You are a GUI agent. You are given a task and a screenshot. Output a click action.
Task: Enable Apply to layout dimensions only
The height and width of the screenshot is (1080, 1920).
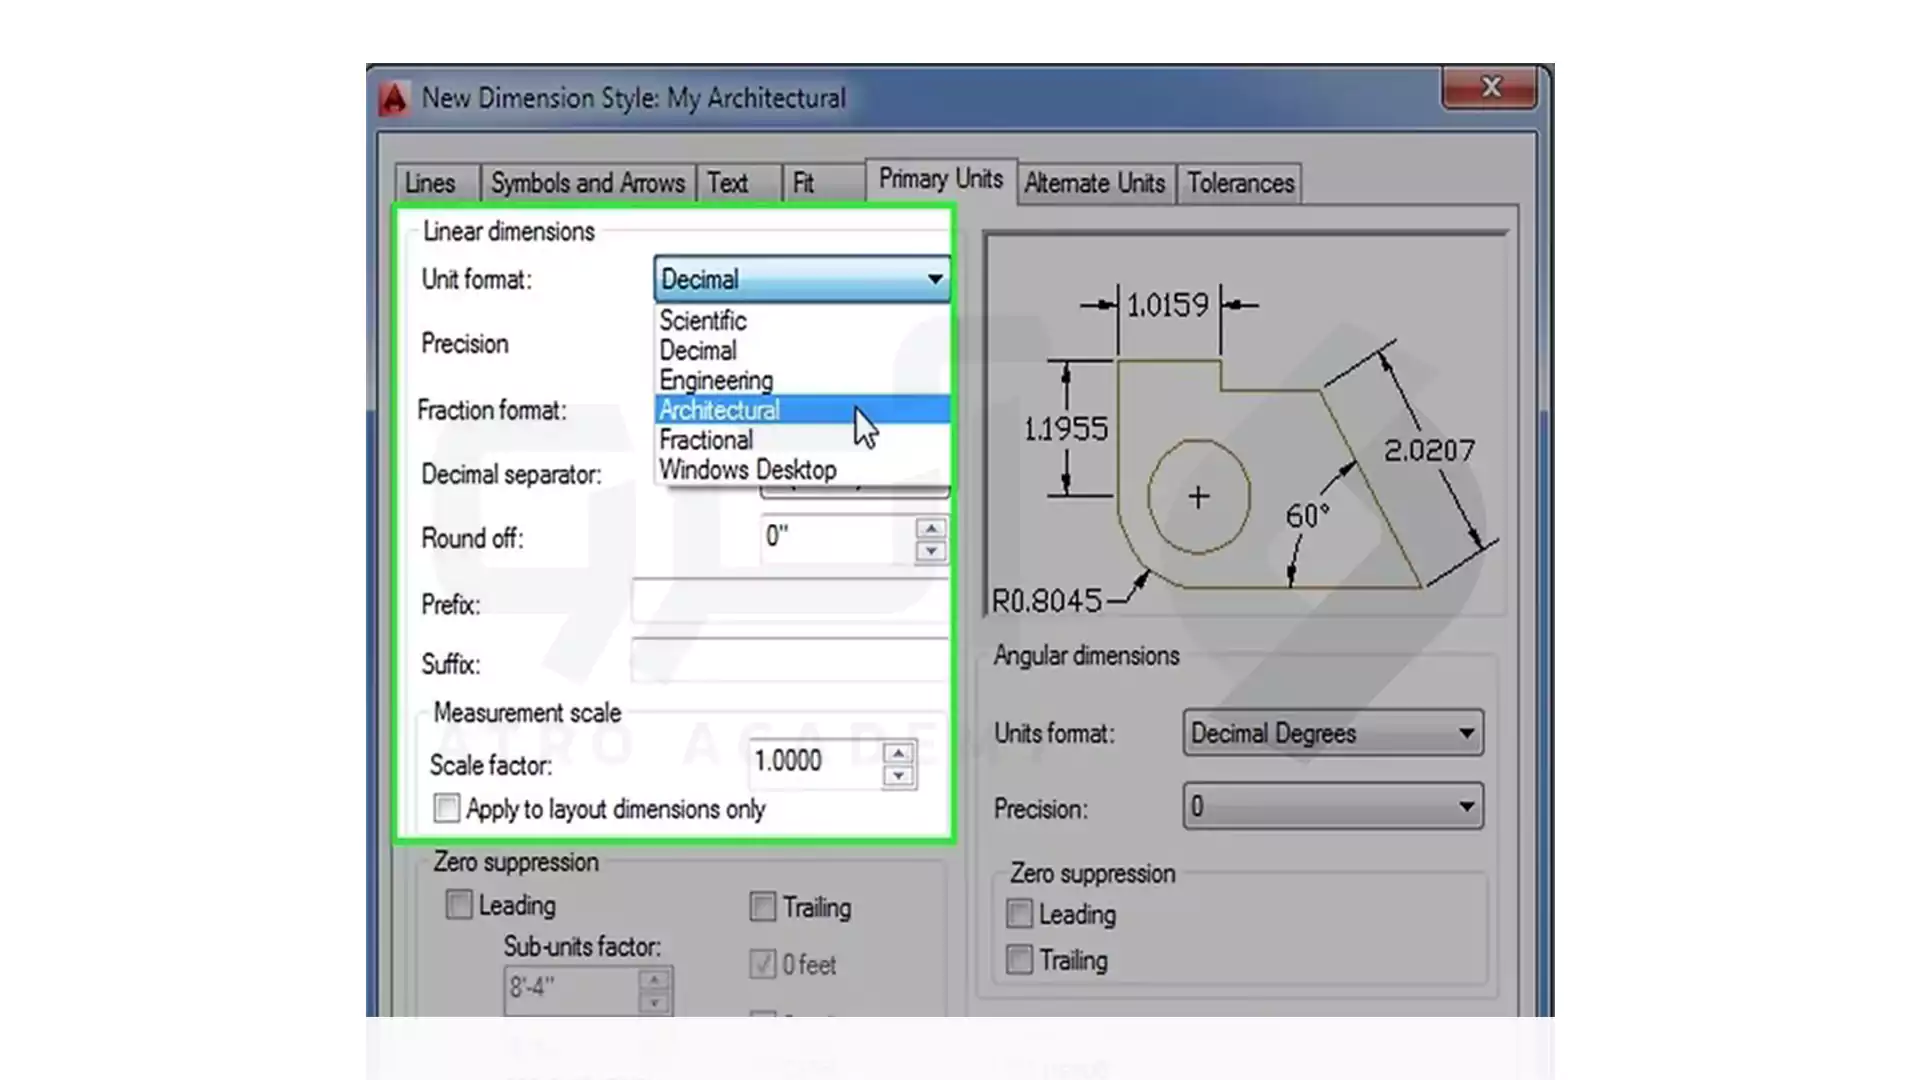pos(447,808)
